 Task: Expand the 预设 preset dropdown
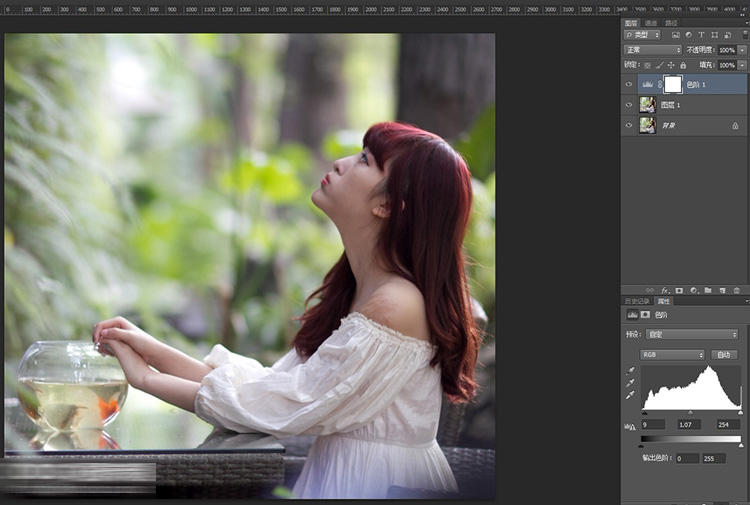coord(690,334)
